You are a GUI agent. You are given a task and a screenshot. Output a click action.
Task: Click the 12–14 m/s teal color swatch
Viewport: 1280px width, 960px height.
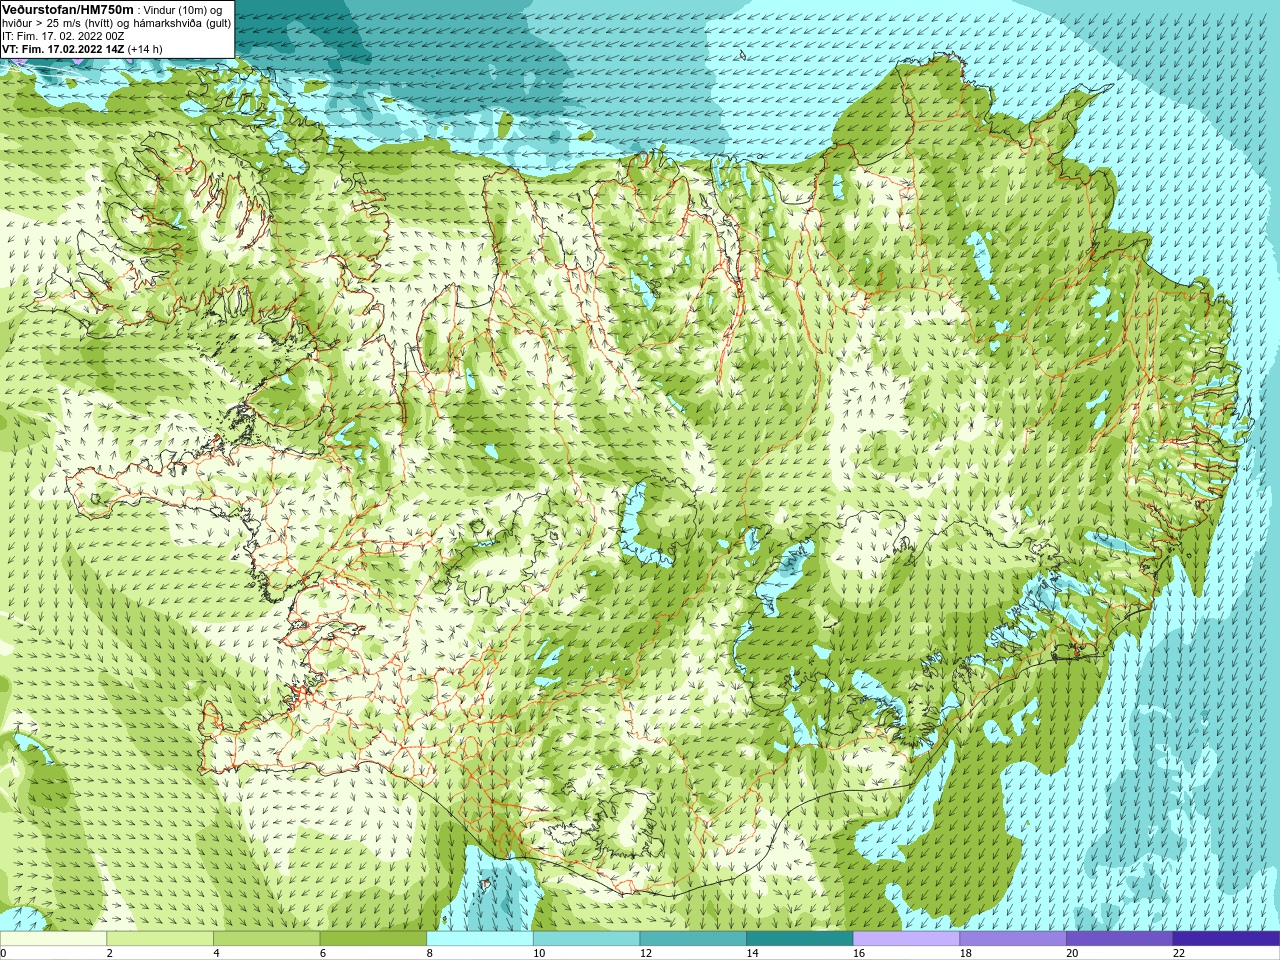point(693,939)
